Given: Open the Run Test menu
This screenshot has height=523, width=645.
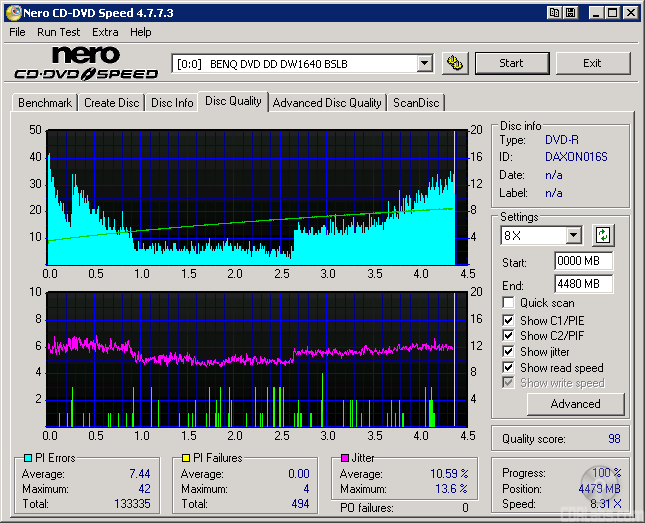Looking at the screenshot, I should pyautogui.click(x=59, y=32).
